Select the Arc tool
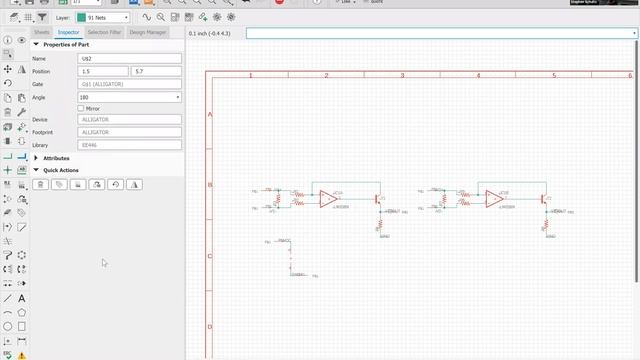 [7, 313]
